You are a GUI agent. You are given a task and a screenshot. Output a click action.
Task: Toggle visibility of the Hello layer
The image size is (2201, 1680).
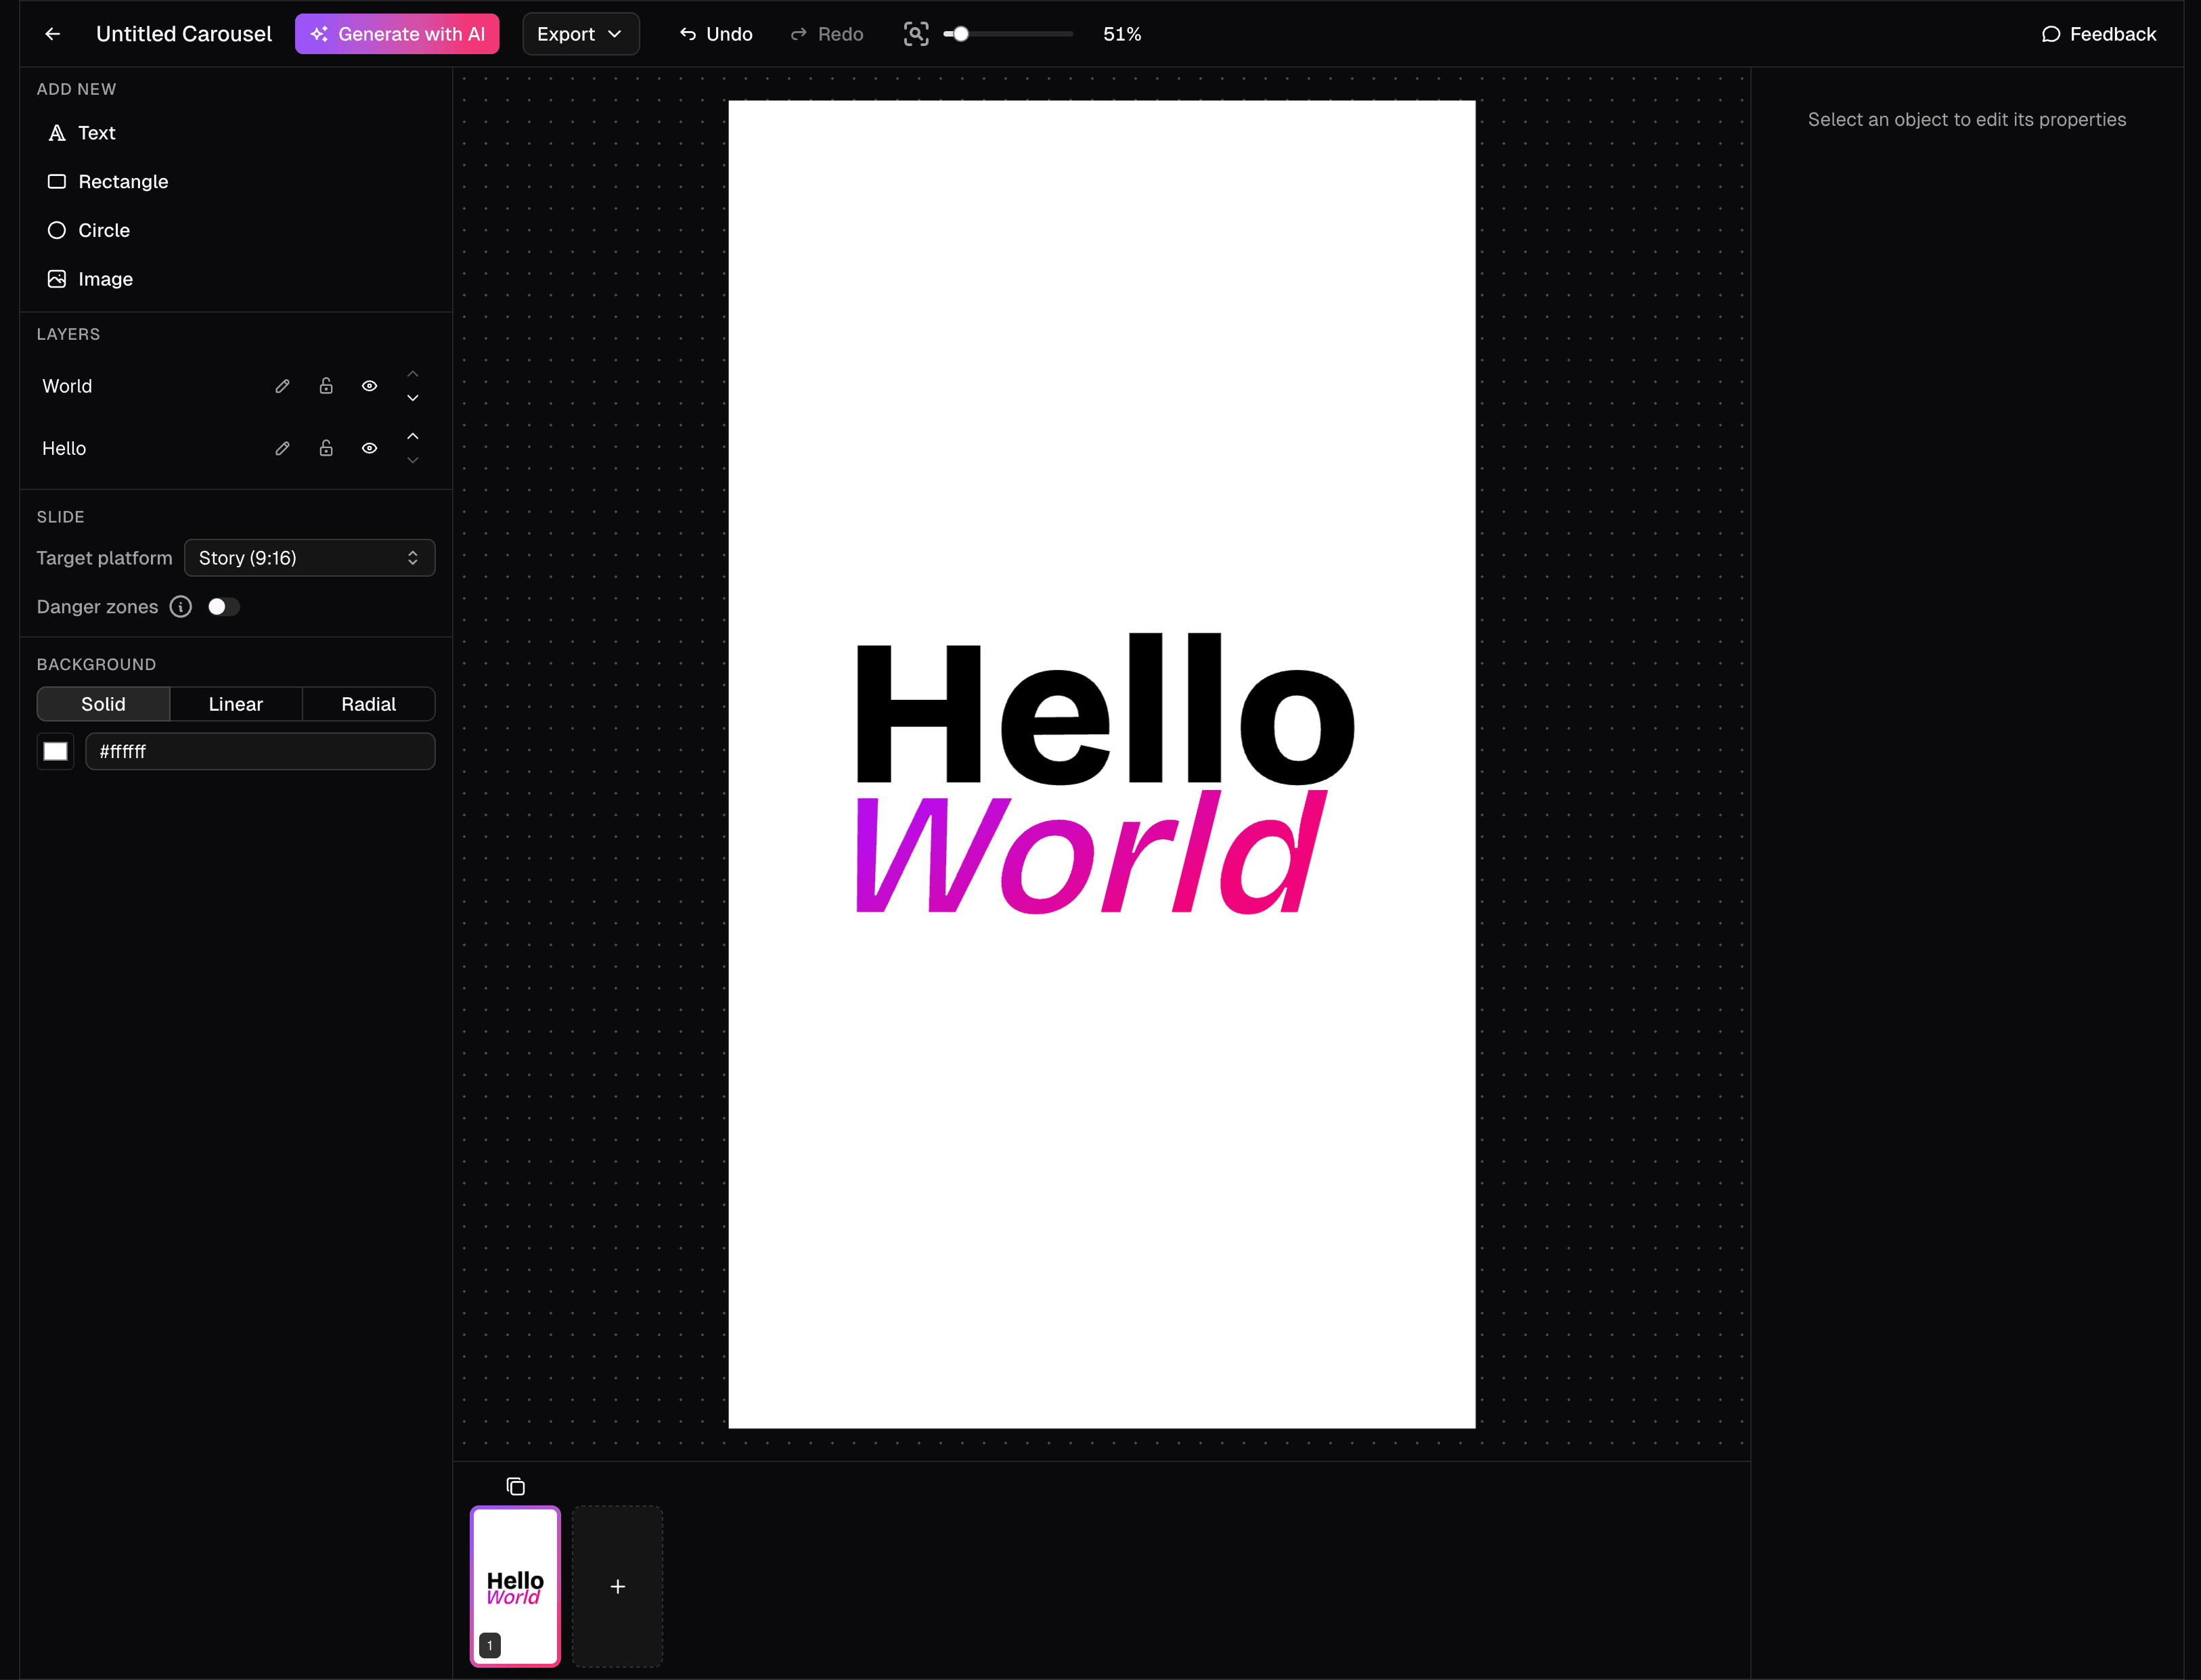[369, 448]
